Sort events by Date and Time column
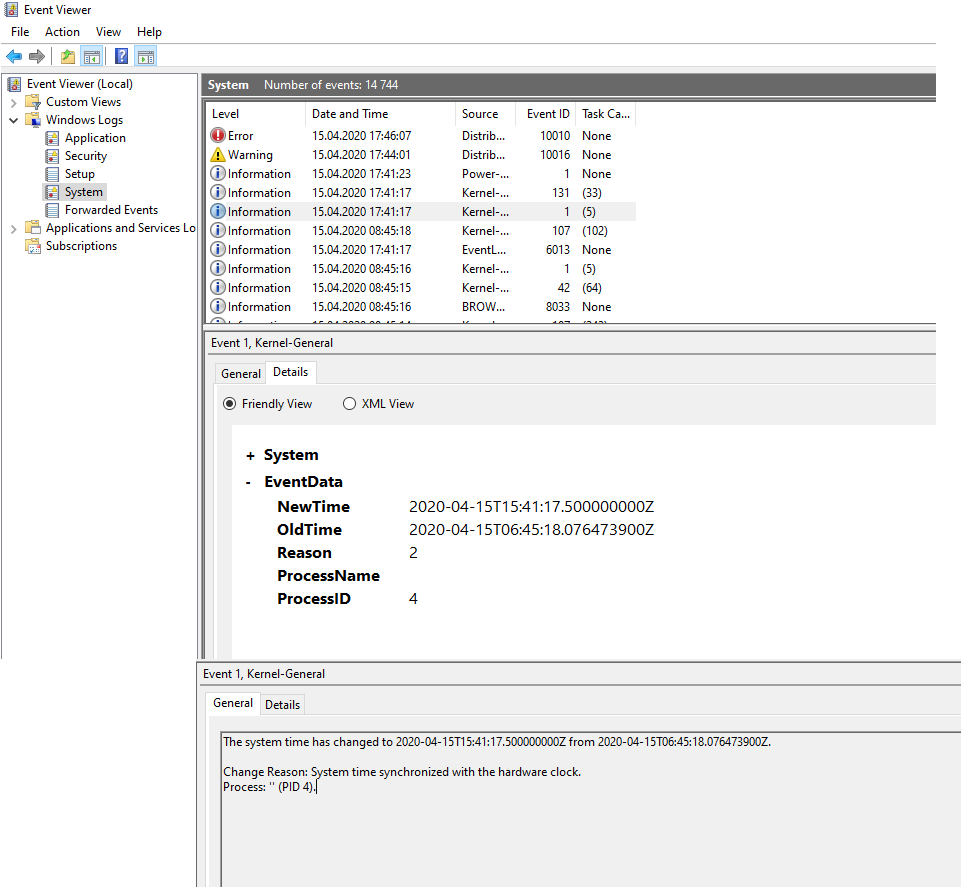This screenshot has height=887, width=961. (350, 114)
